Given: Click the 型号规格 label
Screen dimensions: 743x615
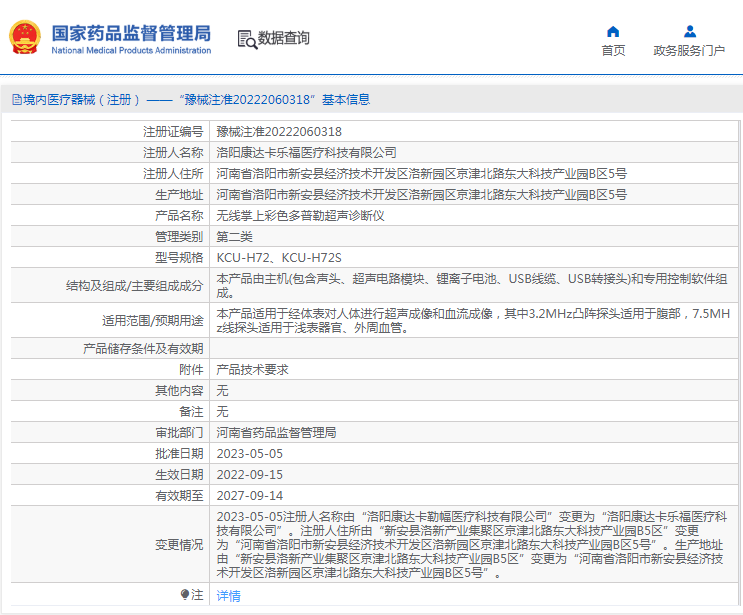Looking at the screenshot, I should pos(179,257).
